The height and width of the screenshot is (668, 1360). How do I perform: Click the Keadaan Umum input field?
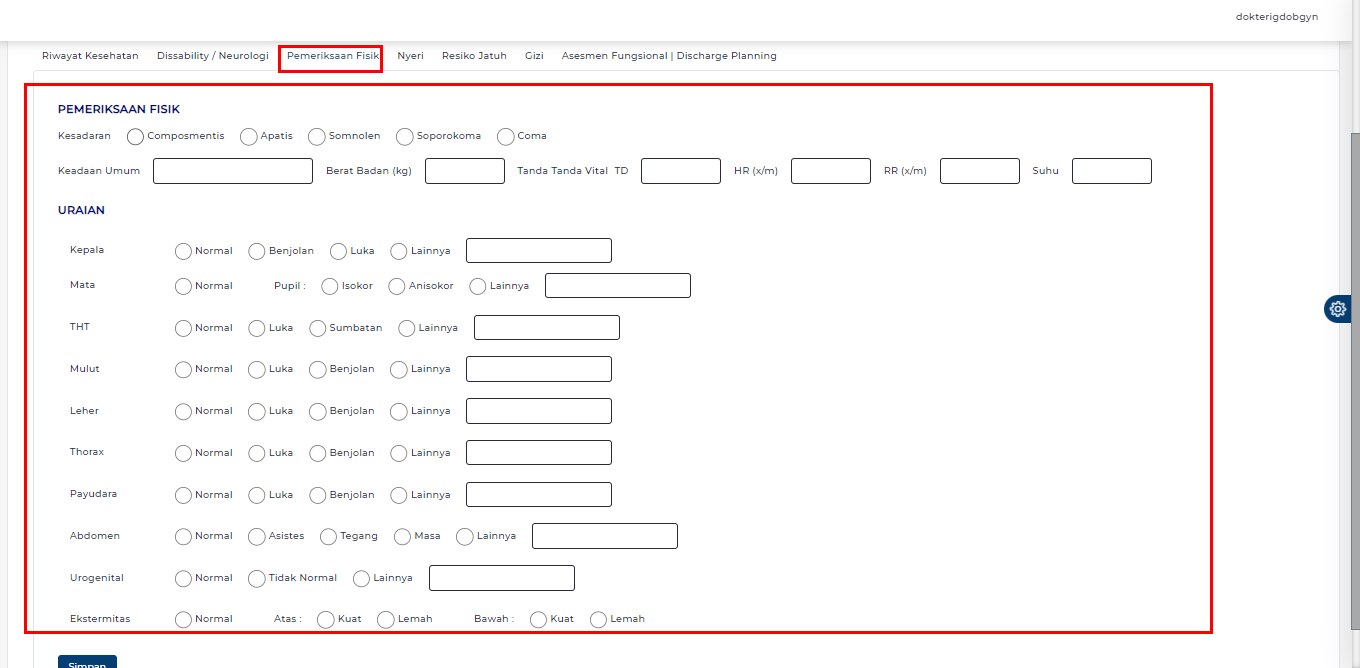233,171
